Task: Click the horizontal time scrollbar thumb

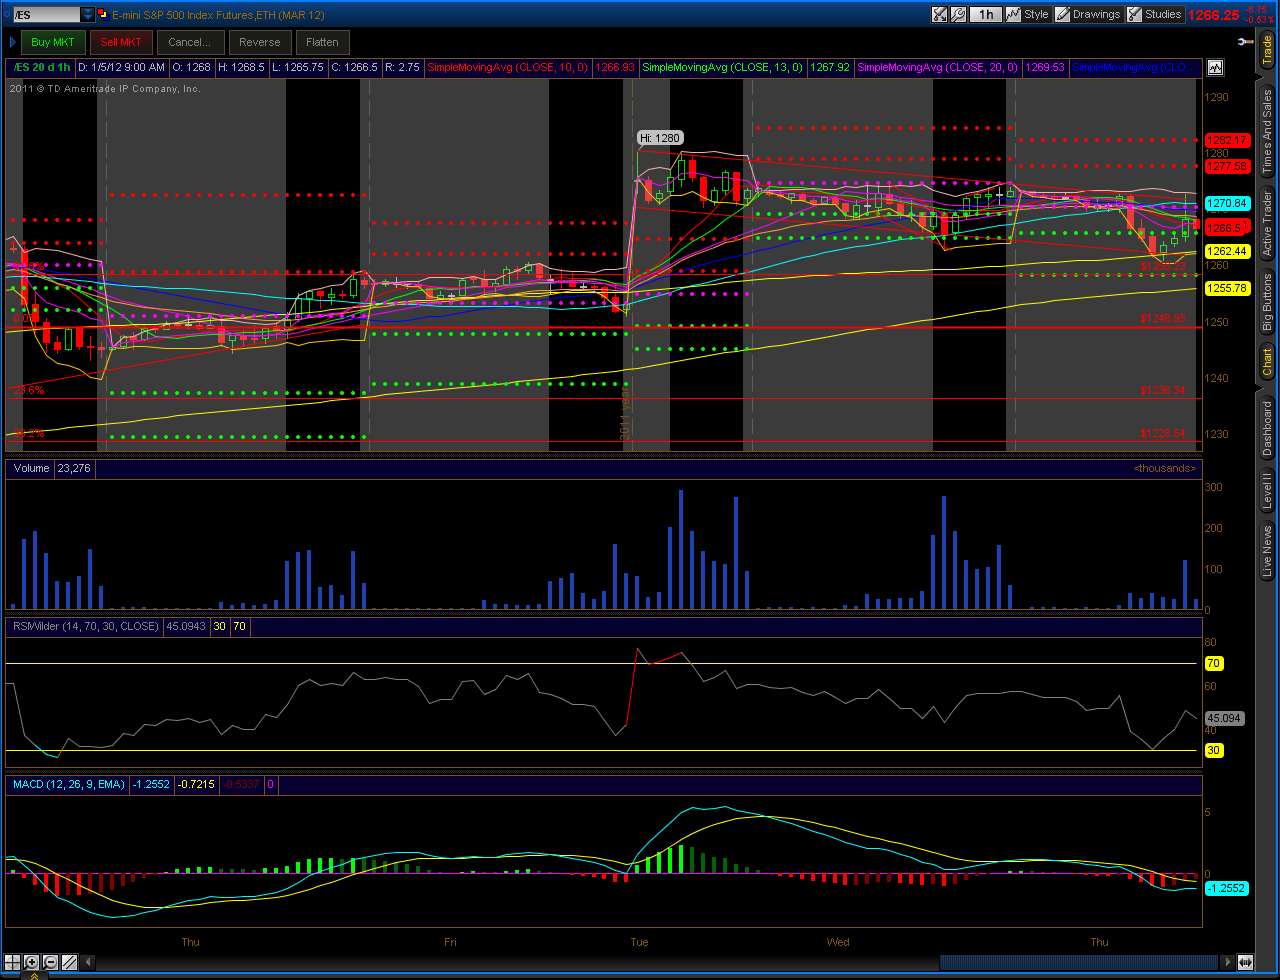Action: (x=1078, y=962)
